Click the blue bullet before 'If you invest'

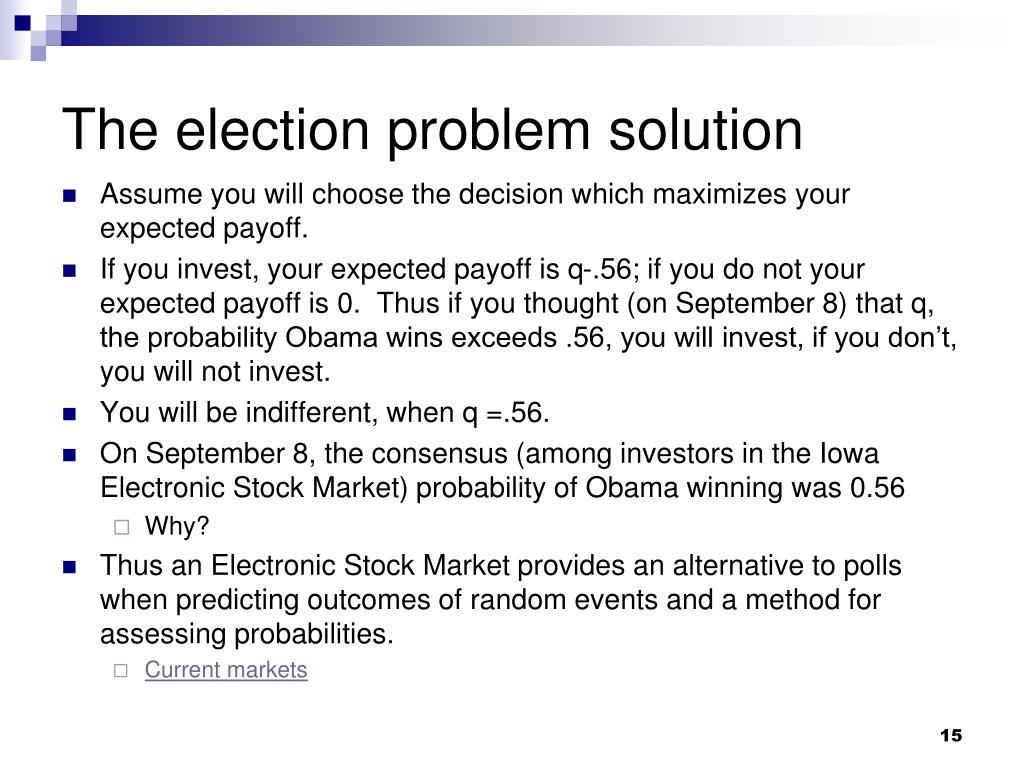click(x=69, y=270)
